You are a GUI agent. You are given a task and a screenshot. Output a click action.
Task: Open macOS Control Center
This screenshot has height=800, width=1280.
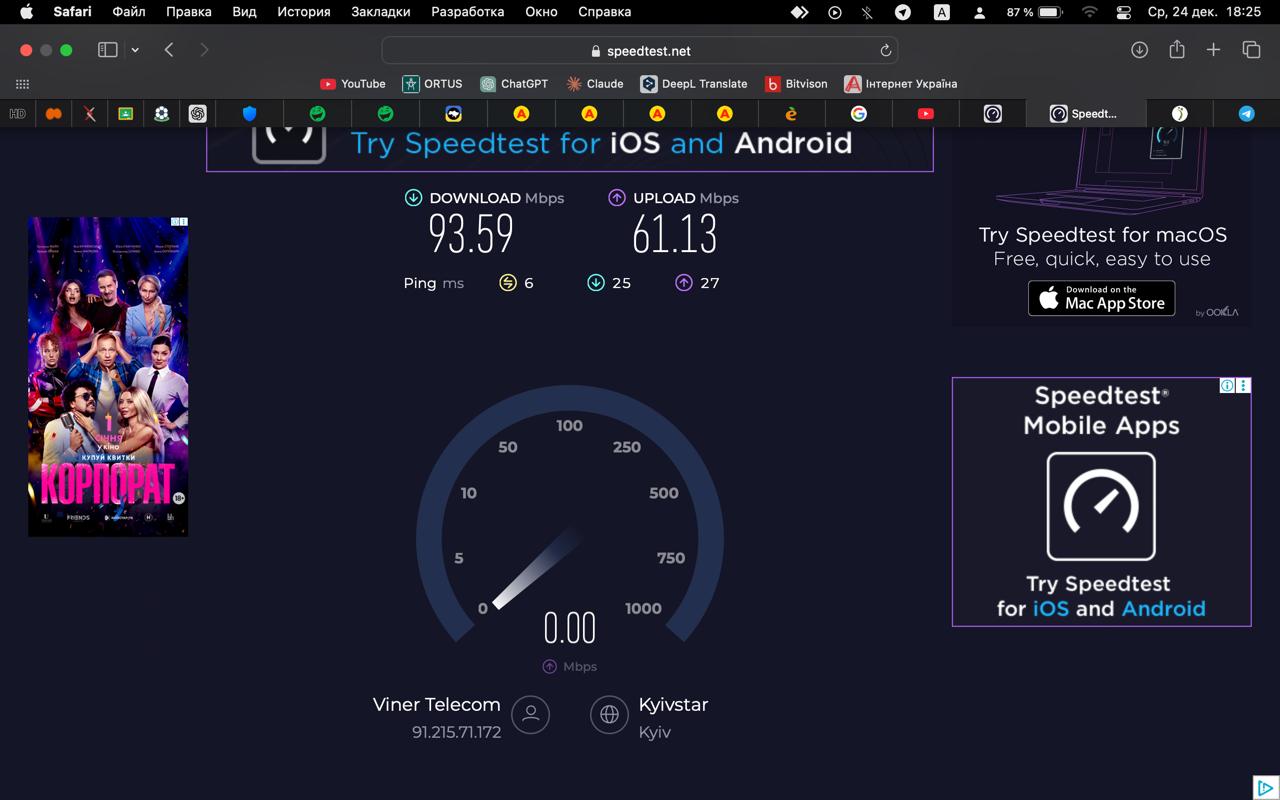coord(1124,12)
